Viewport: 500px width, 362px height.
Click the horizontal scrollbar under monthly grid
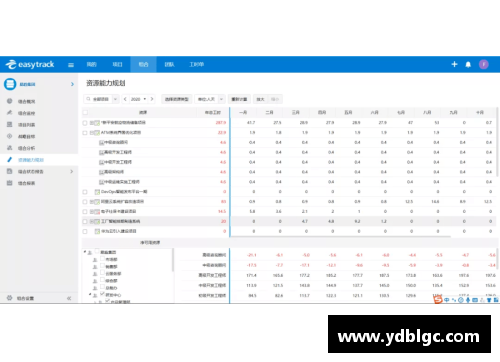pyautogui.click(x=340, y=237)
